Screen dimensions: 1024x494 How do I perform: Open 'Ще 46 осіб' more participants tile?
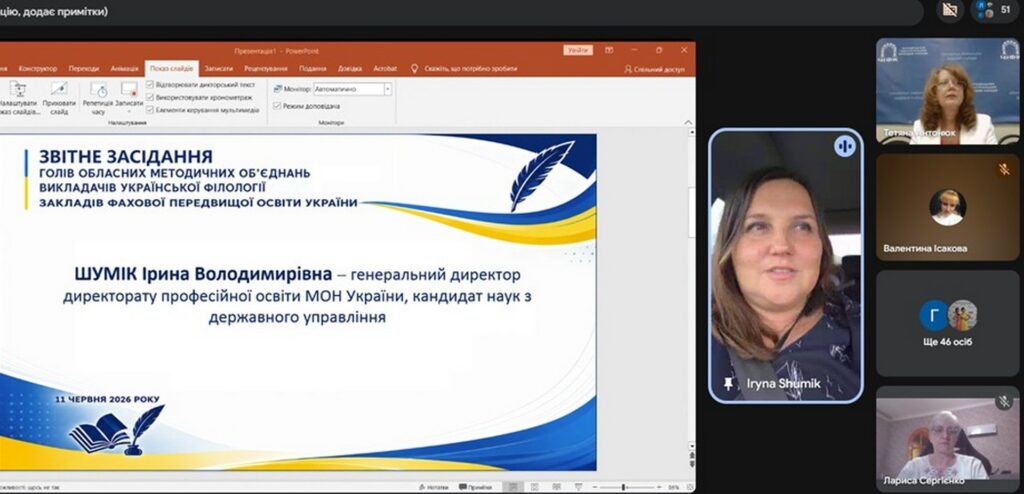point(947,323)
